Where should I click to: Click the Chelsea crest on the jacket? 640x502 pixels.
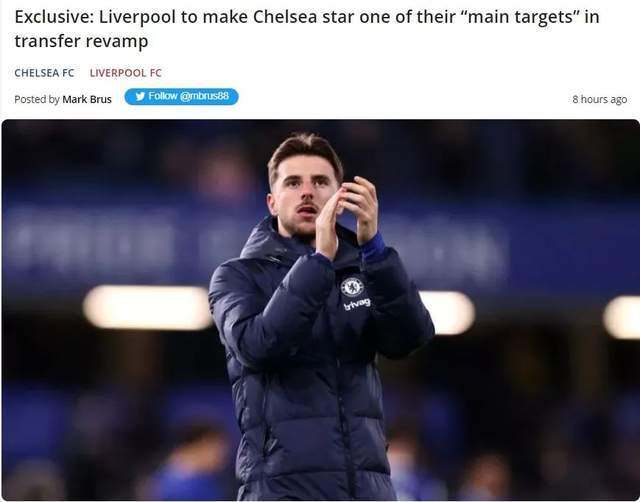point(351,287)
